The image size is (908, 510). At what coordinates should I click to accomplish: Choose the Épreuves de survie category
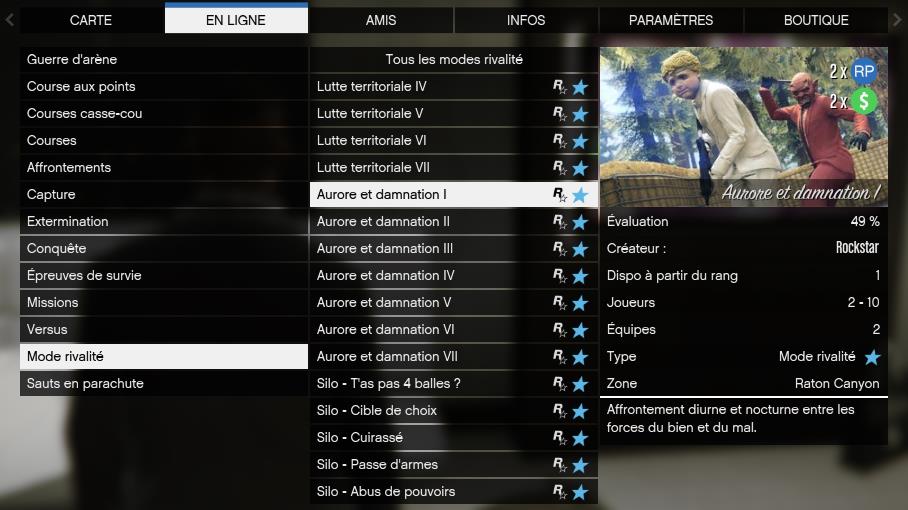coord(164,275)
